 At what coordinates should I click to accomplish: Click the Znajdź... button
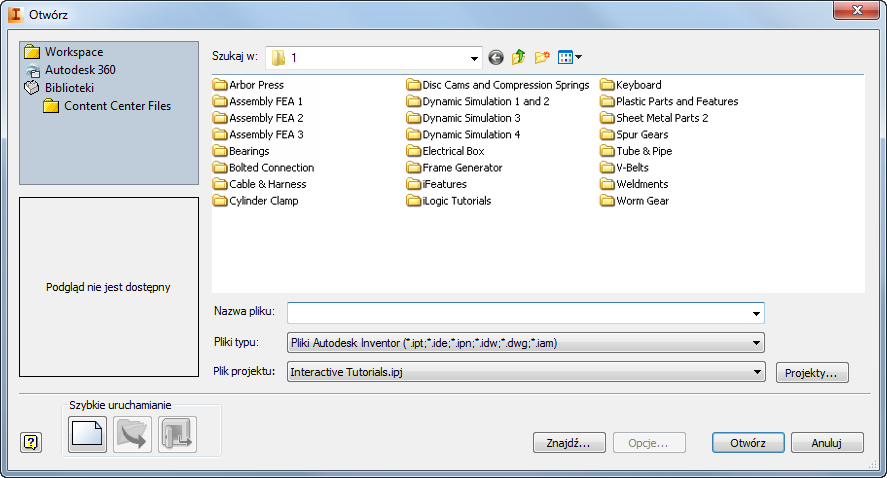(x=569, y=443)
